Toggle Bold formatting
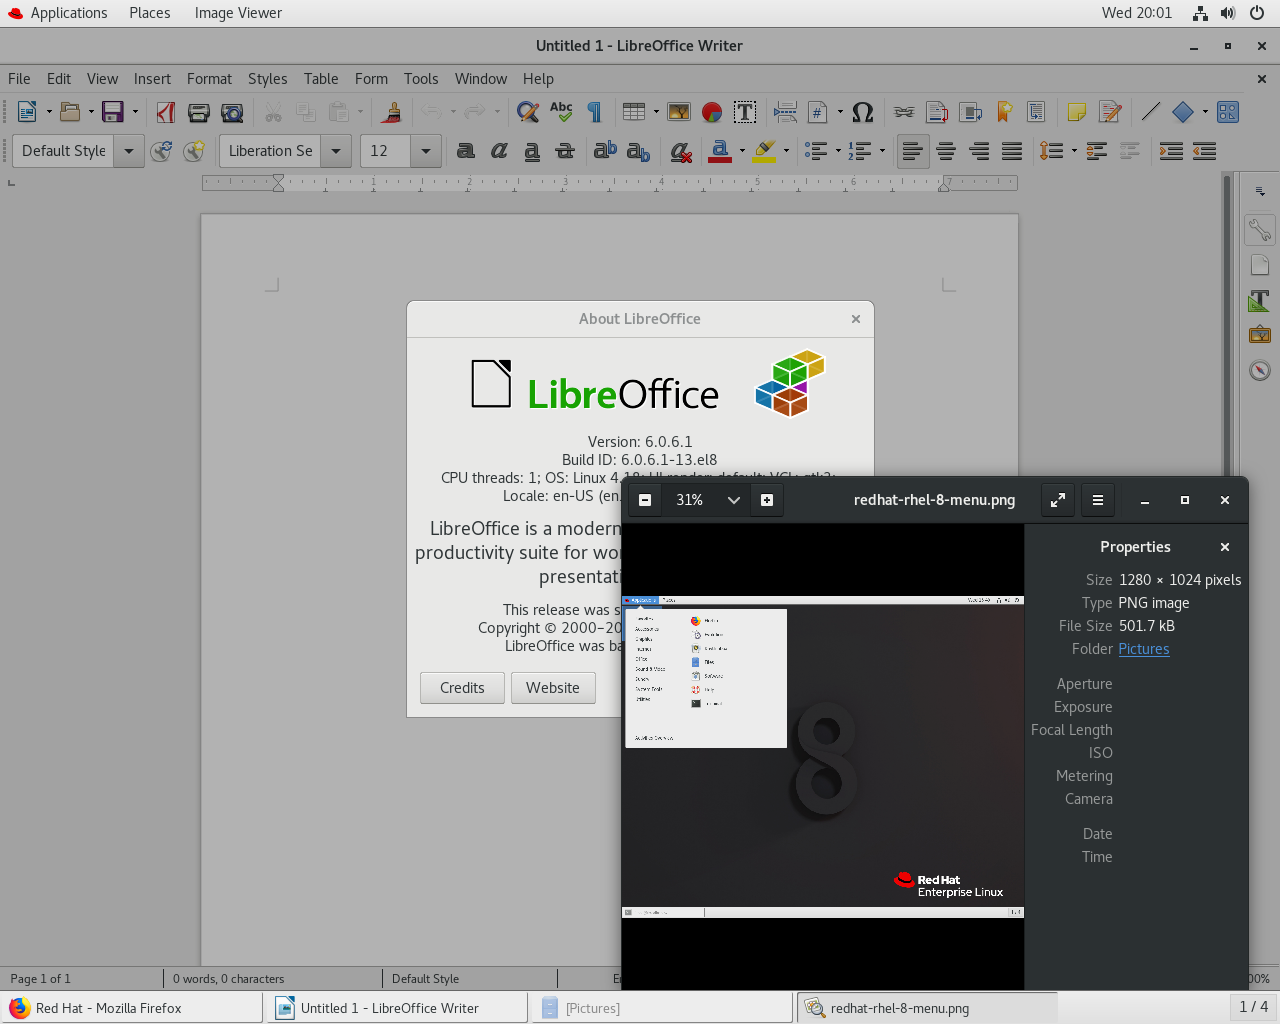This screenshot has width=1280, height=1024. click(x=465, y=151)
